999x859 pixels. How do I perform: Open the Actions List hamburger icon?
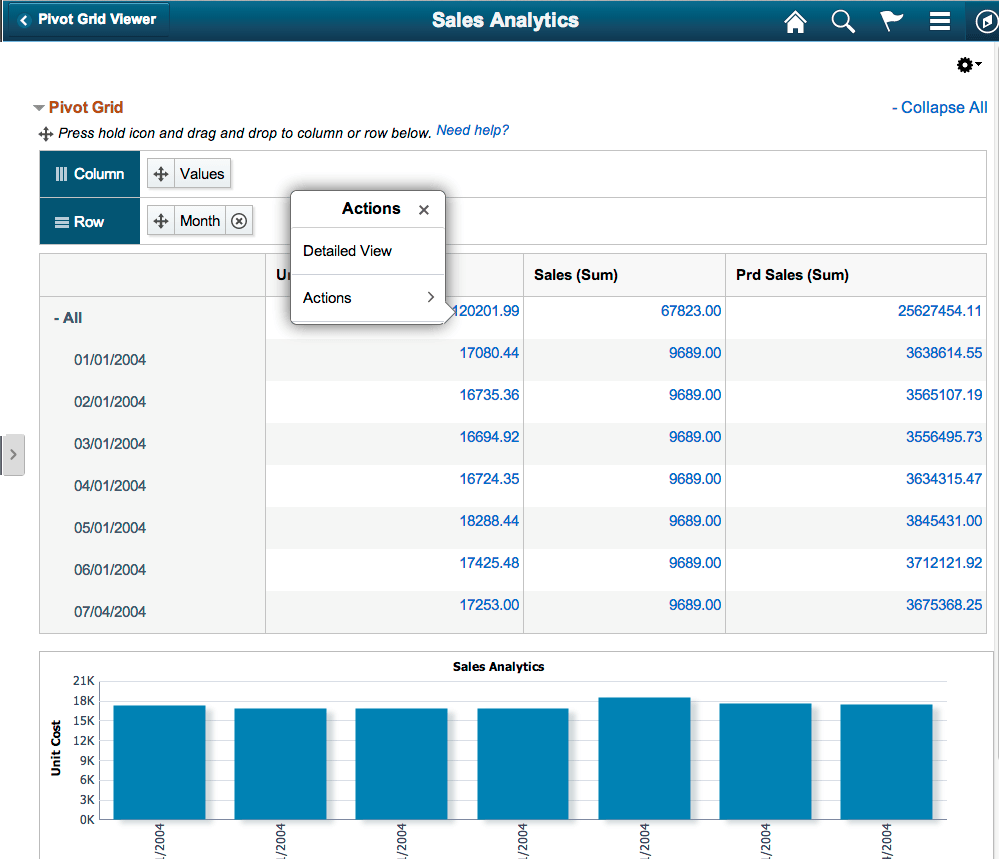pyautogui.click(x=938, y=21)
